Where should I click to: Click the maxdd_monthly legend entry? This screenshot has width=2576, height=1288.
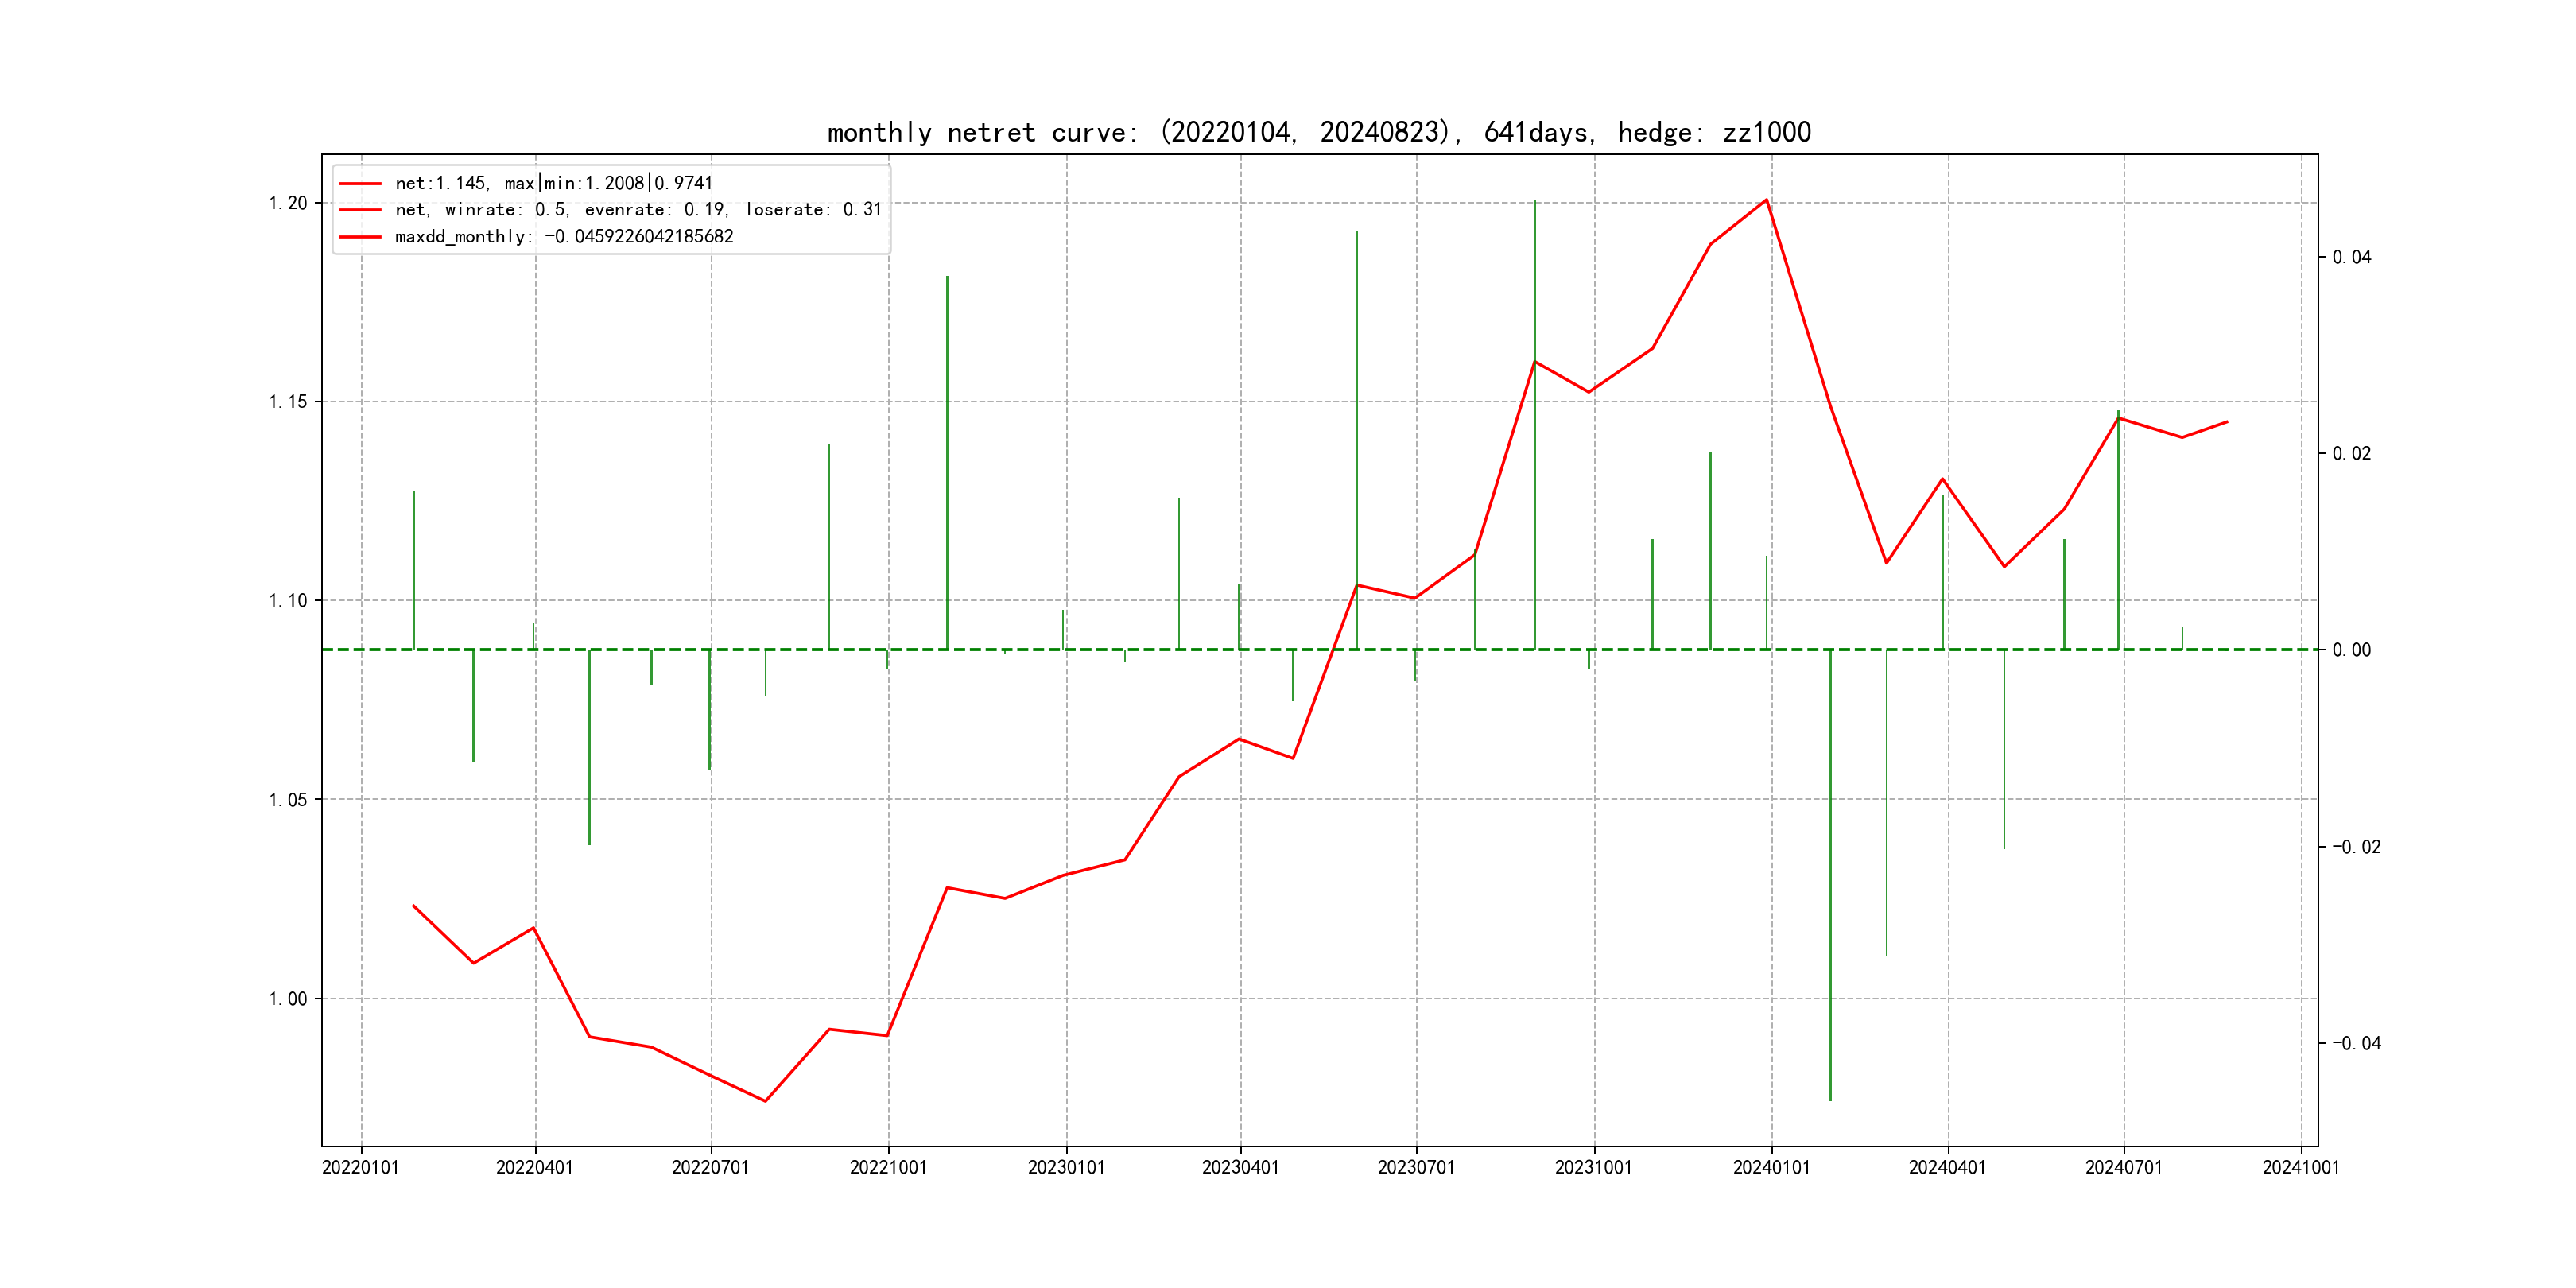click(x=564, y=237)
